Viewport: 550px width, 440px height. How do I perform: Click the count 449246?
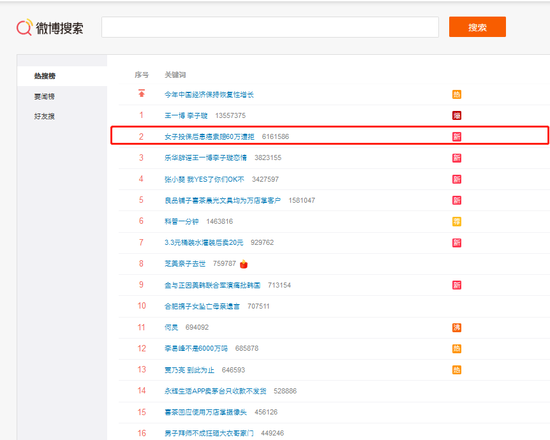click(273, 433)
